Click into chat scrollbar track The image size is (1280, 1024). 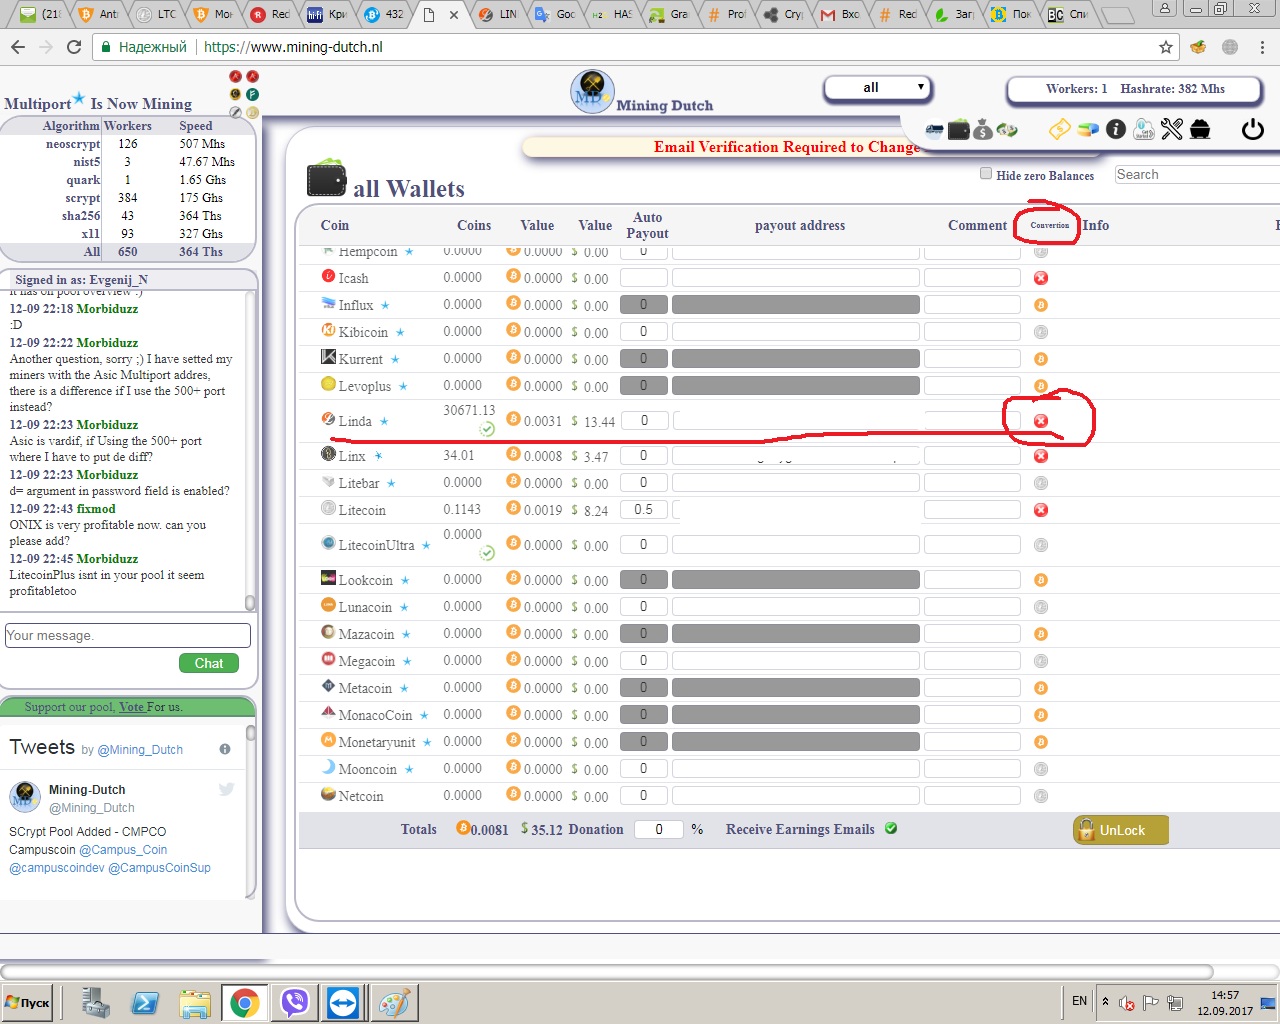coord(250,450)
